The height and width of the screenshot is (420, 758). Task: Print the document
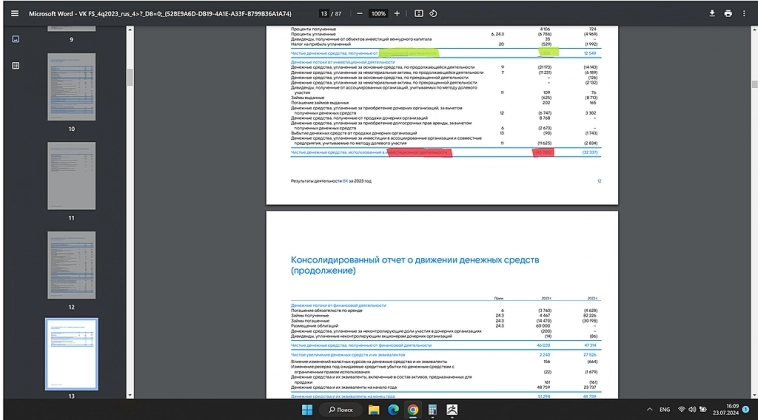(x=728, y=14)
